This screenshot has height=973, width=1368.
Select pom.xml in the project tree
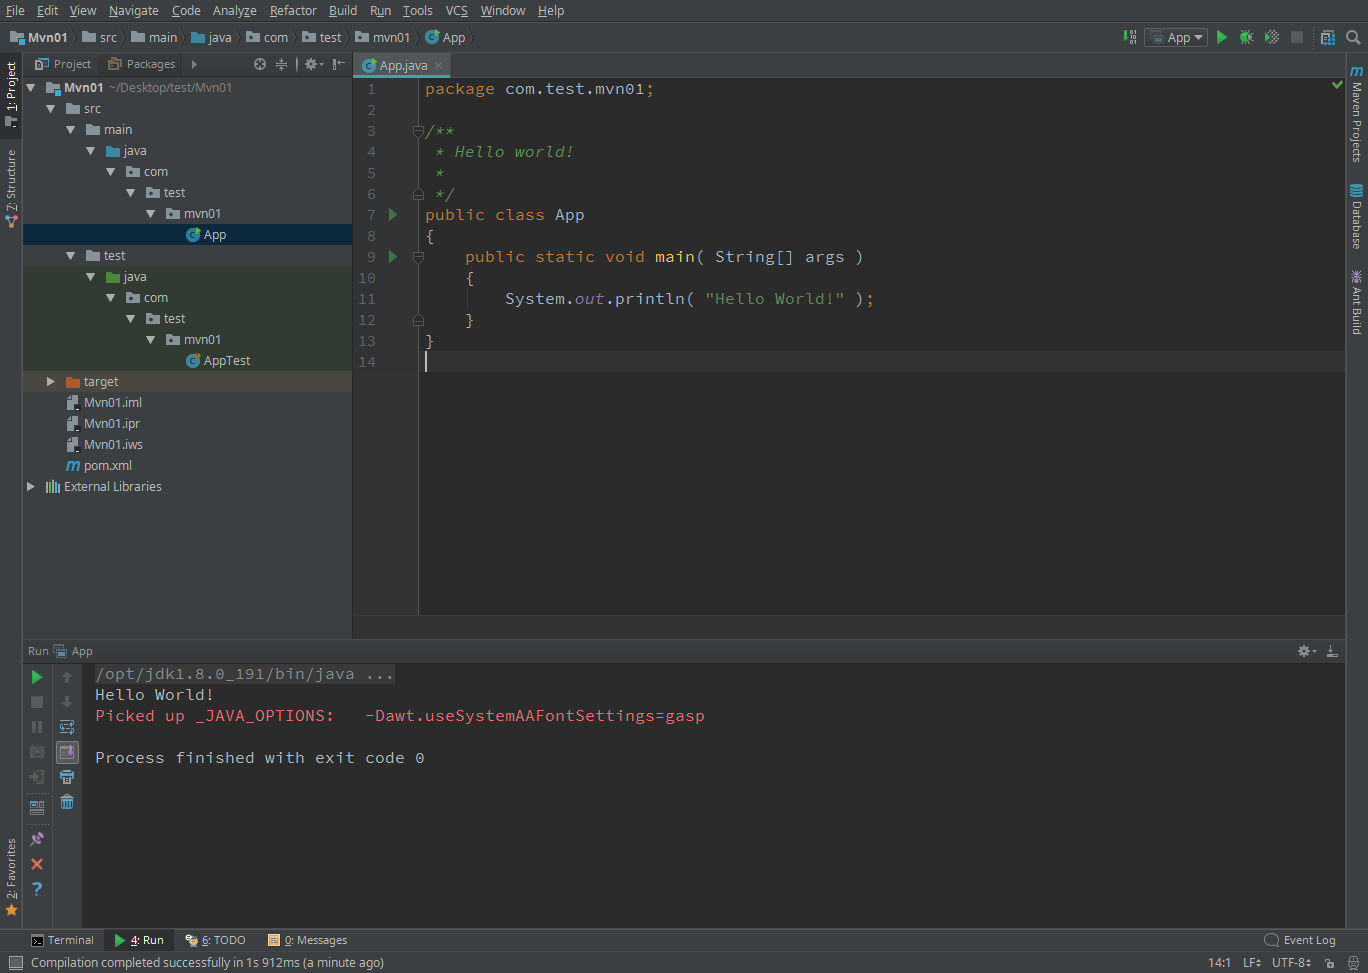(x=99, y=466)
